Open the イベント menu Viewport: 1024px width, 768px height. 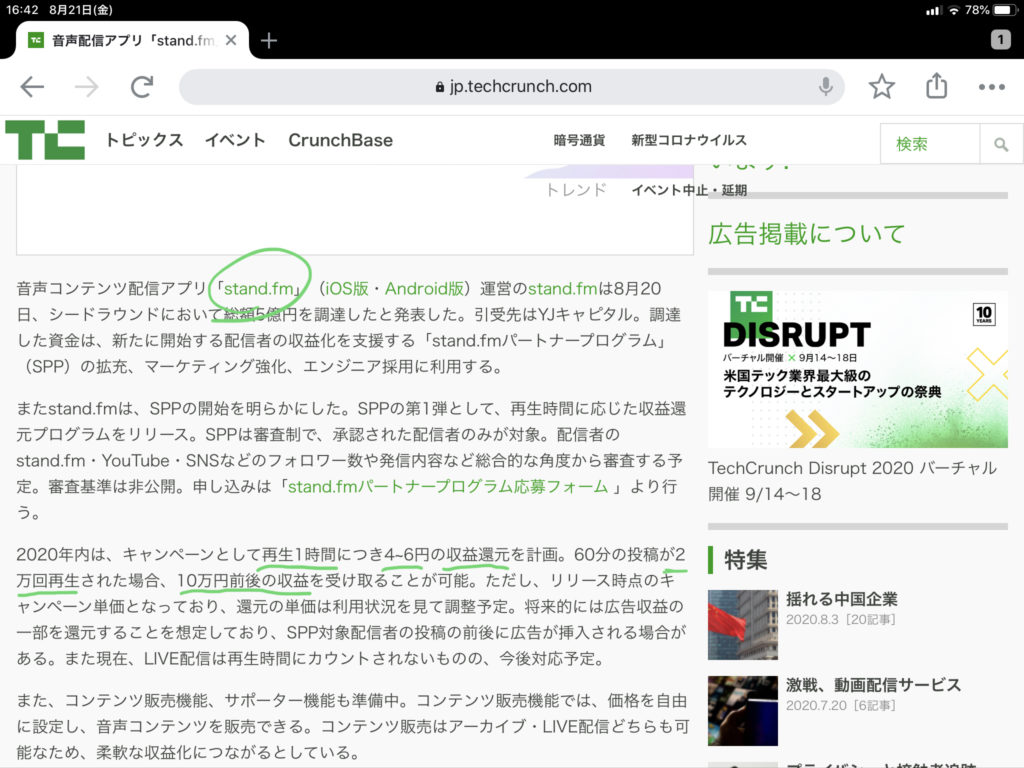pyautogui.click(x=235, y=140)
